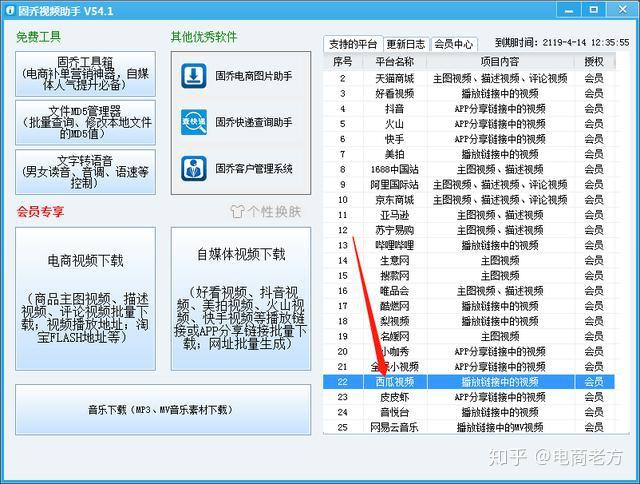
Task: Click row number 19 cell
Action: [343, 336]
